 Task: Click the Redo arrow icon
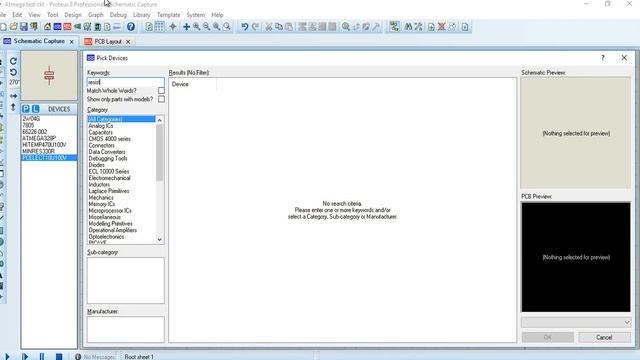(x=255, y=27)
